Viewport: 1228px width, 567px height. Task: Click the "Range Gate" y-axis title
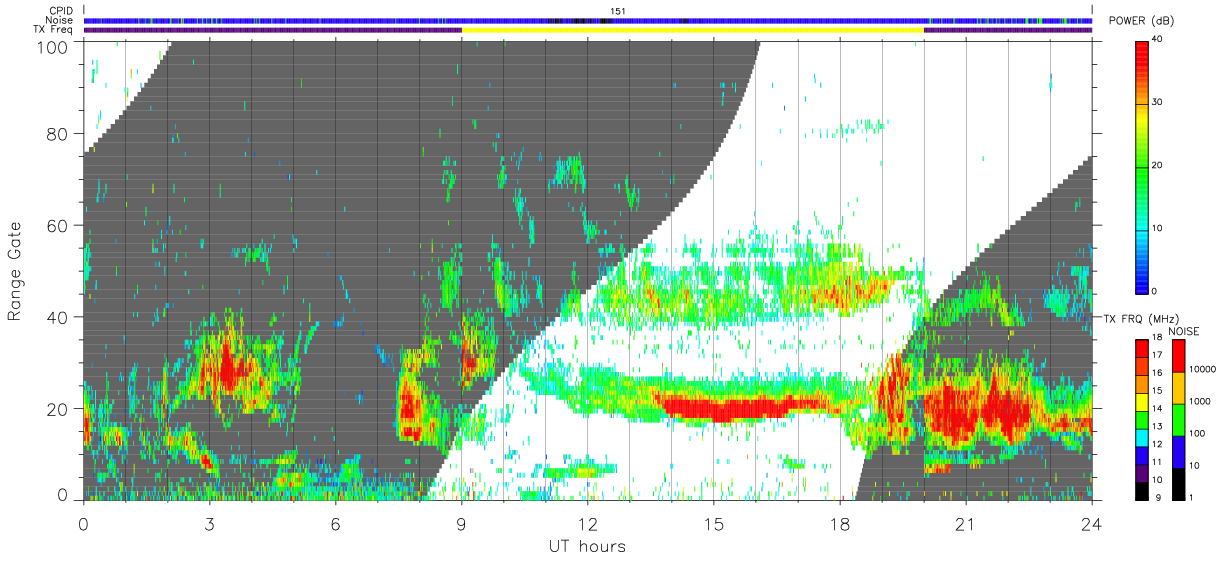[15, 272]
